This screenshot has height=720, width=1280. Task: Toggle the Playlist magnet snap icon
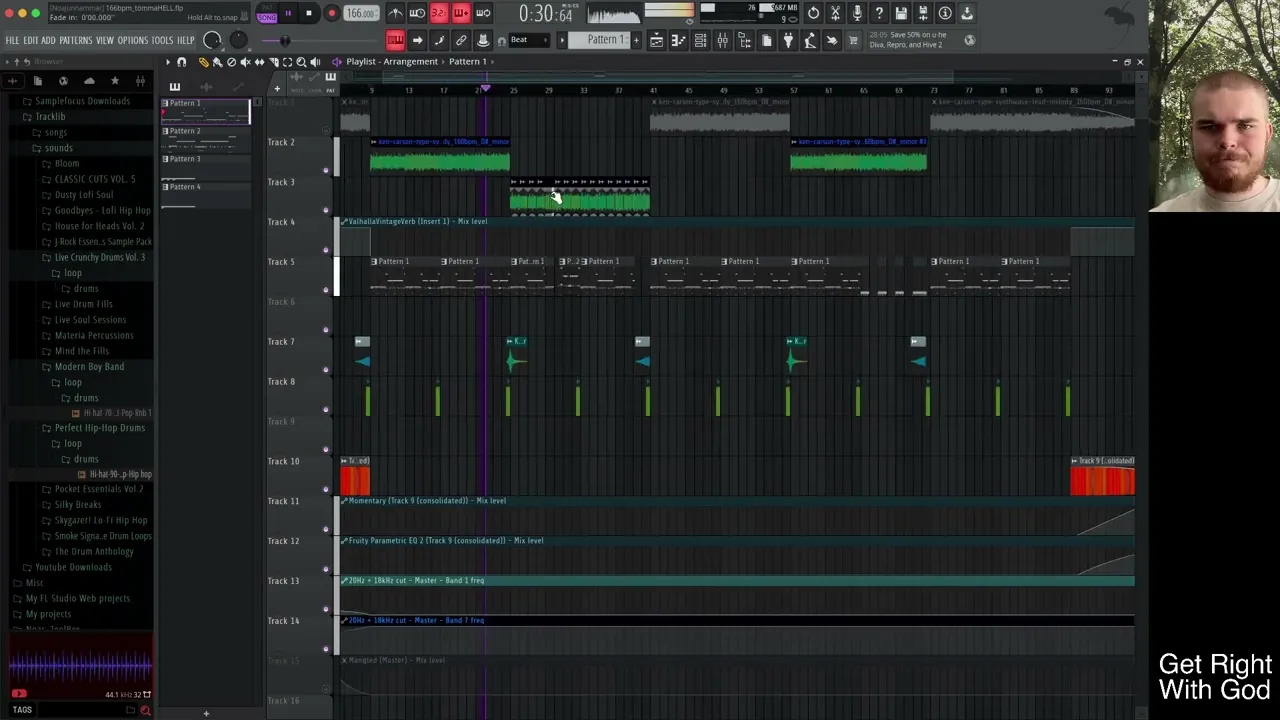click(181, 62)
